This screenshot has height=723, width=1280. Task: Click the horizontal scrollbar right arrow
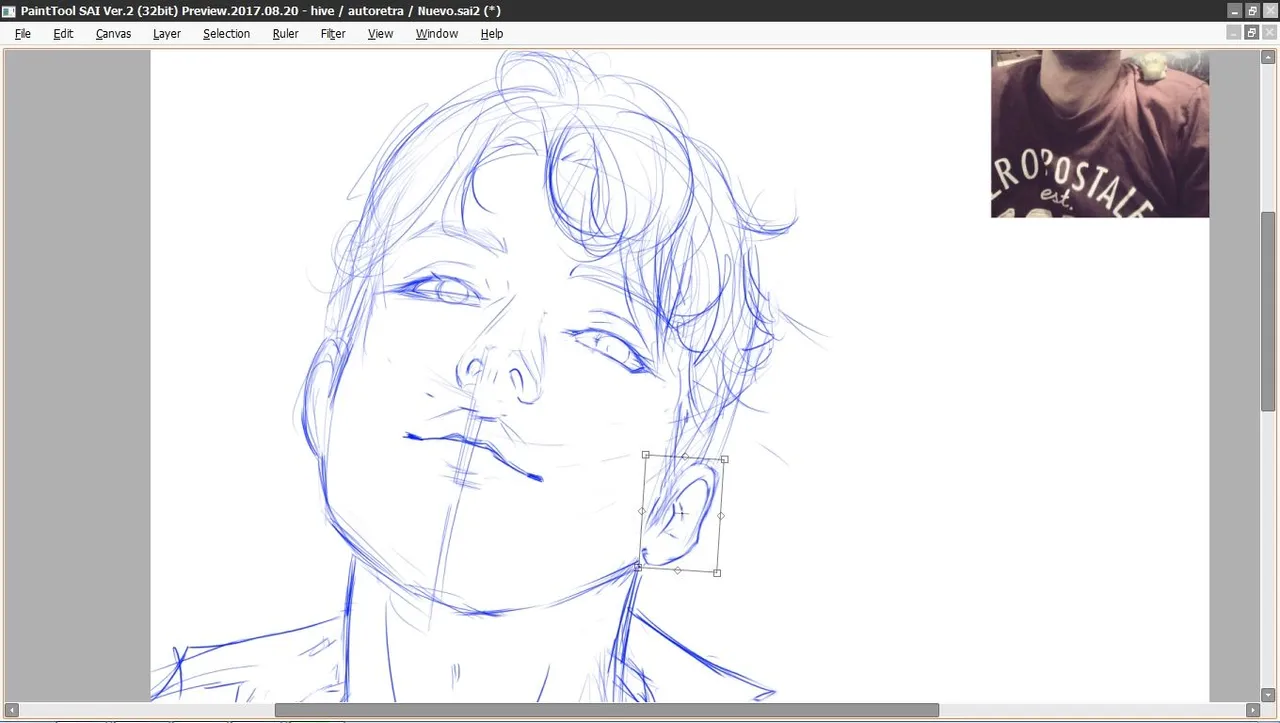click(1252, 710)
